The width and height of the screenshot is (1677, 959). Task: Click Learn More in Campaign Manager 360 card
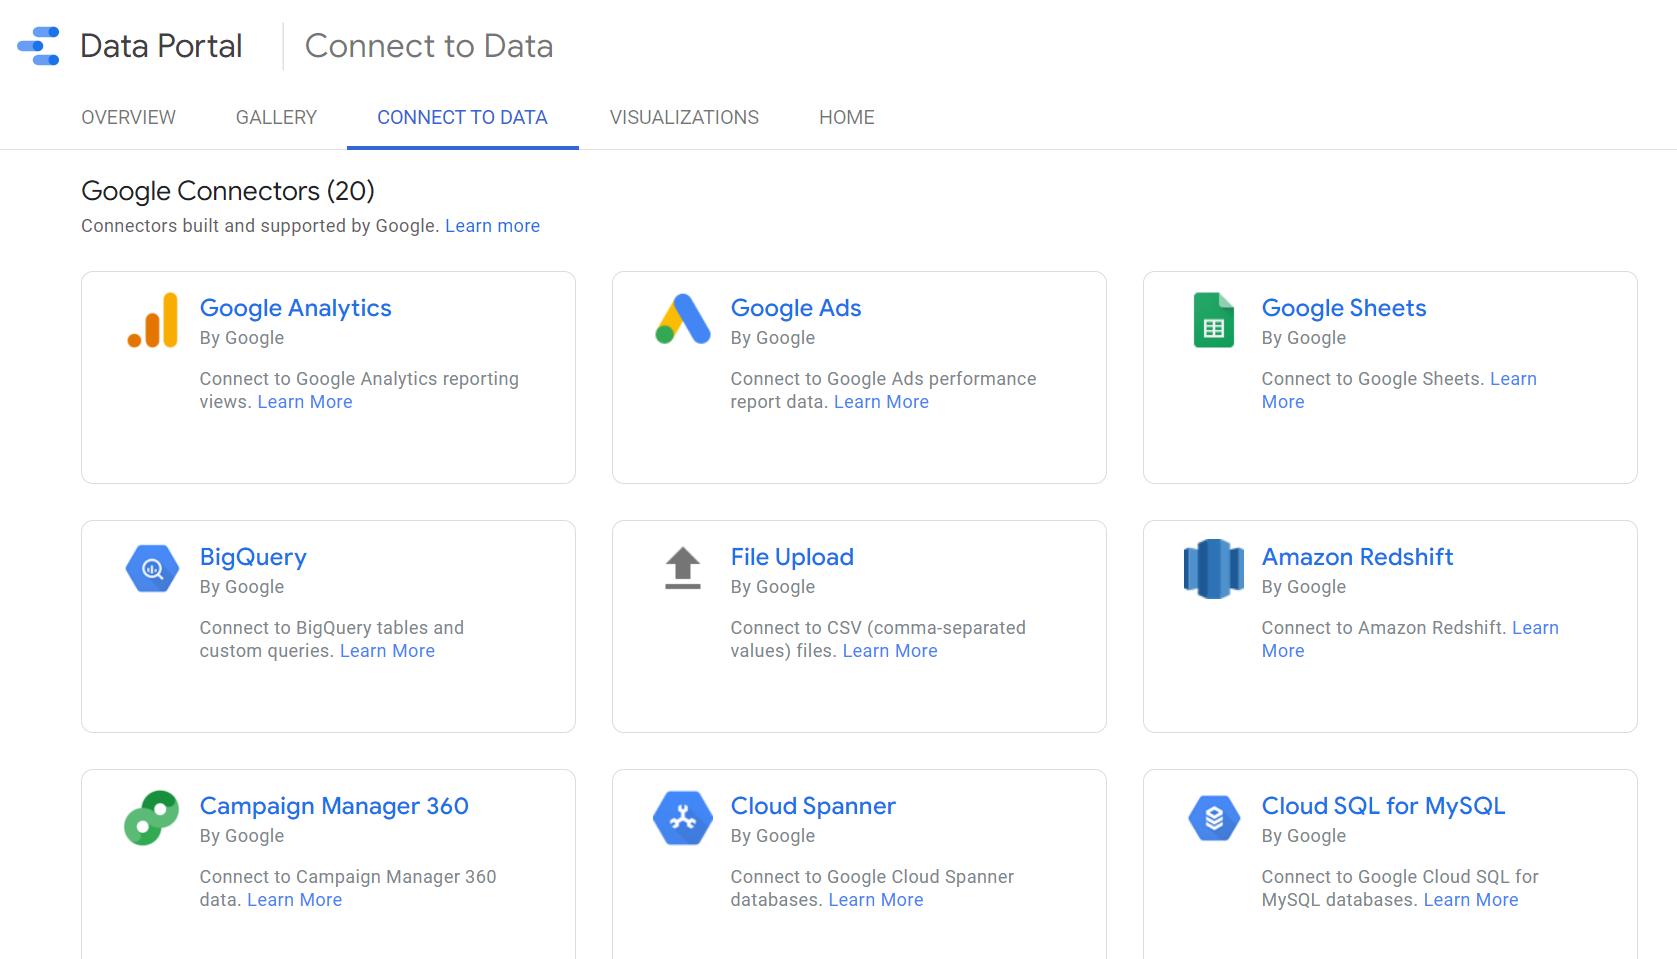(294, 900)
